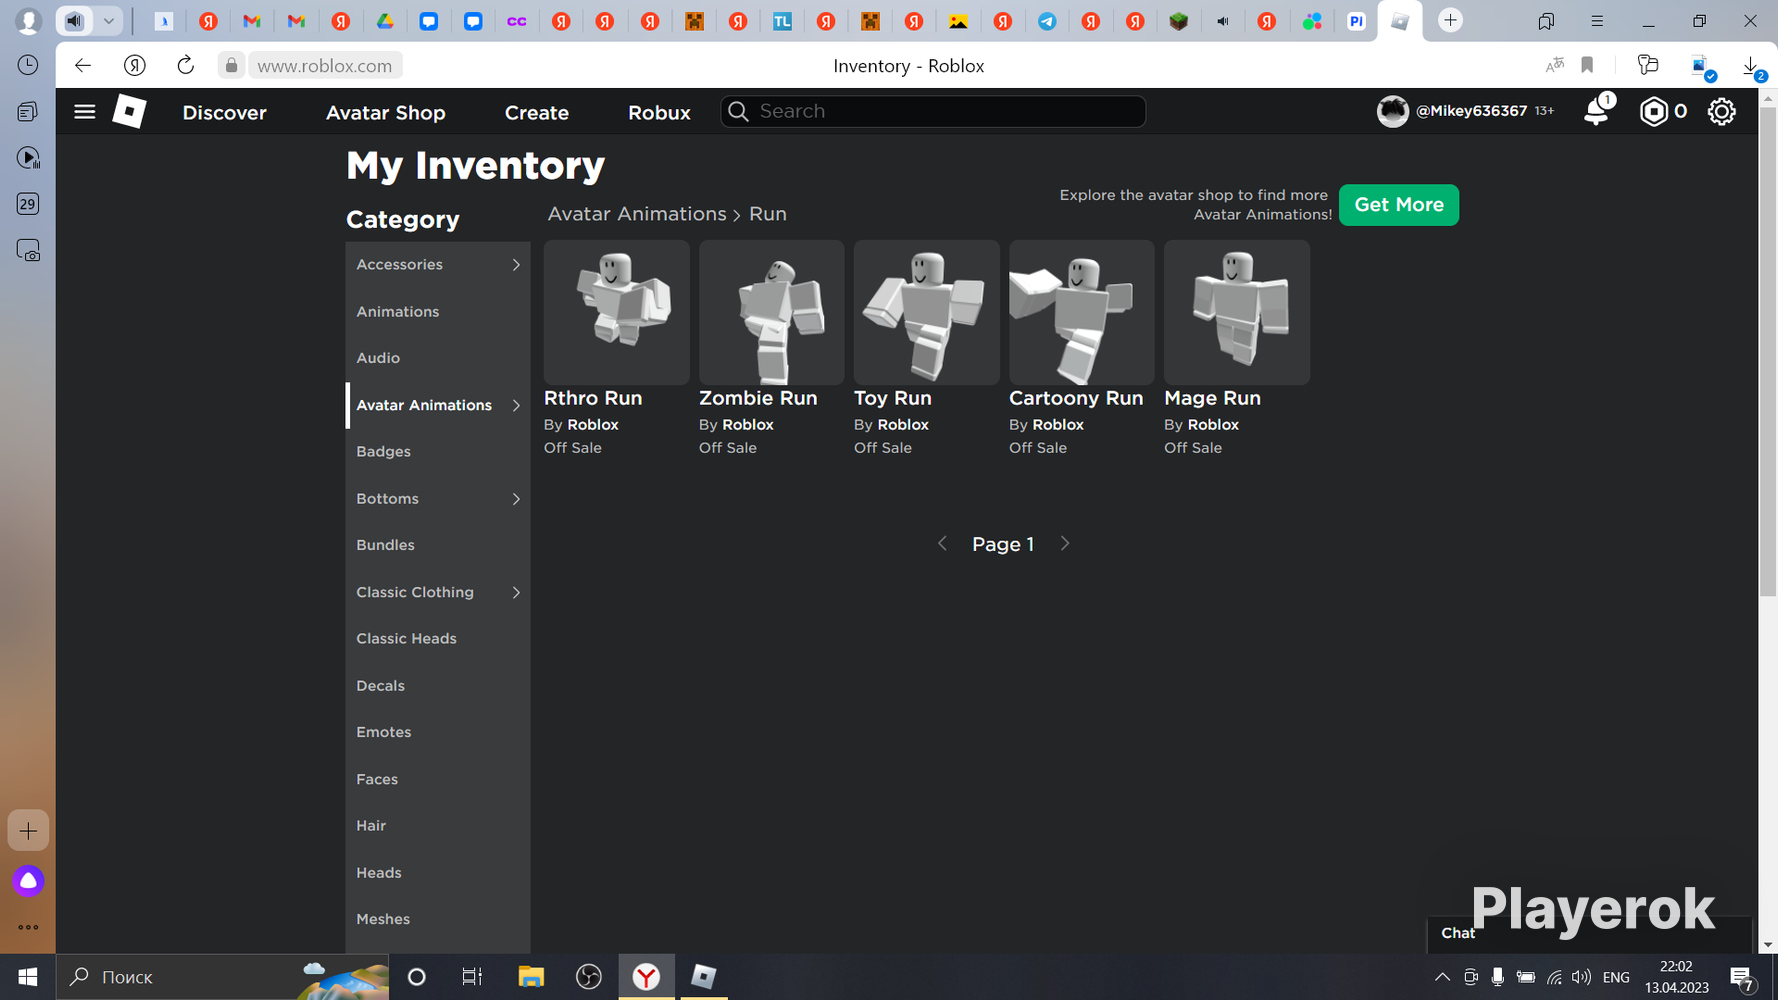
Task: Open File Explorer from the taskbar
Action: tap(531, 977)
